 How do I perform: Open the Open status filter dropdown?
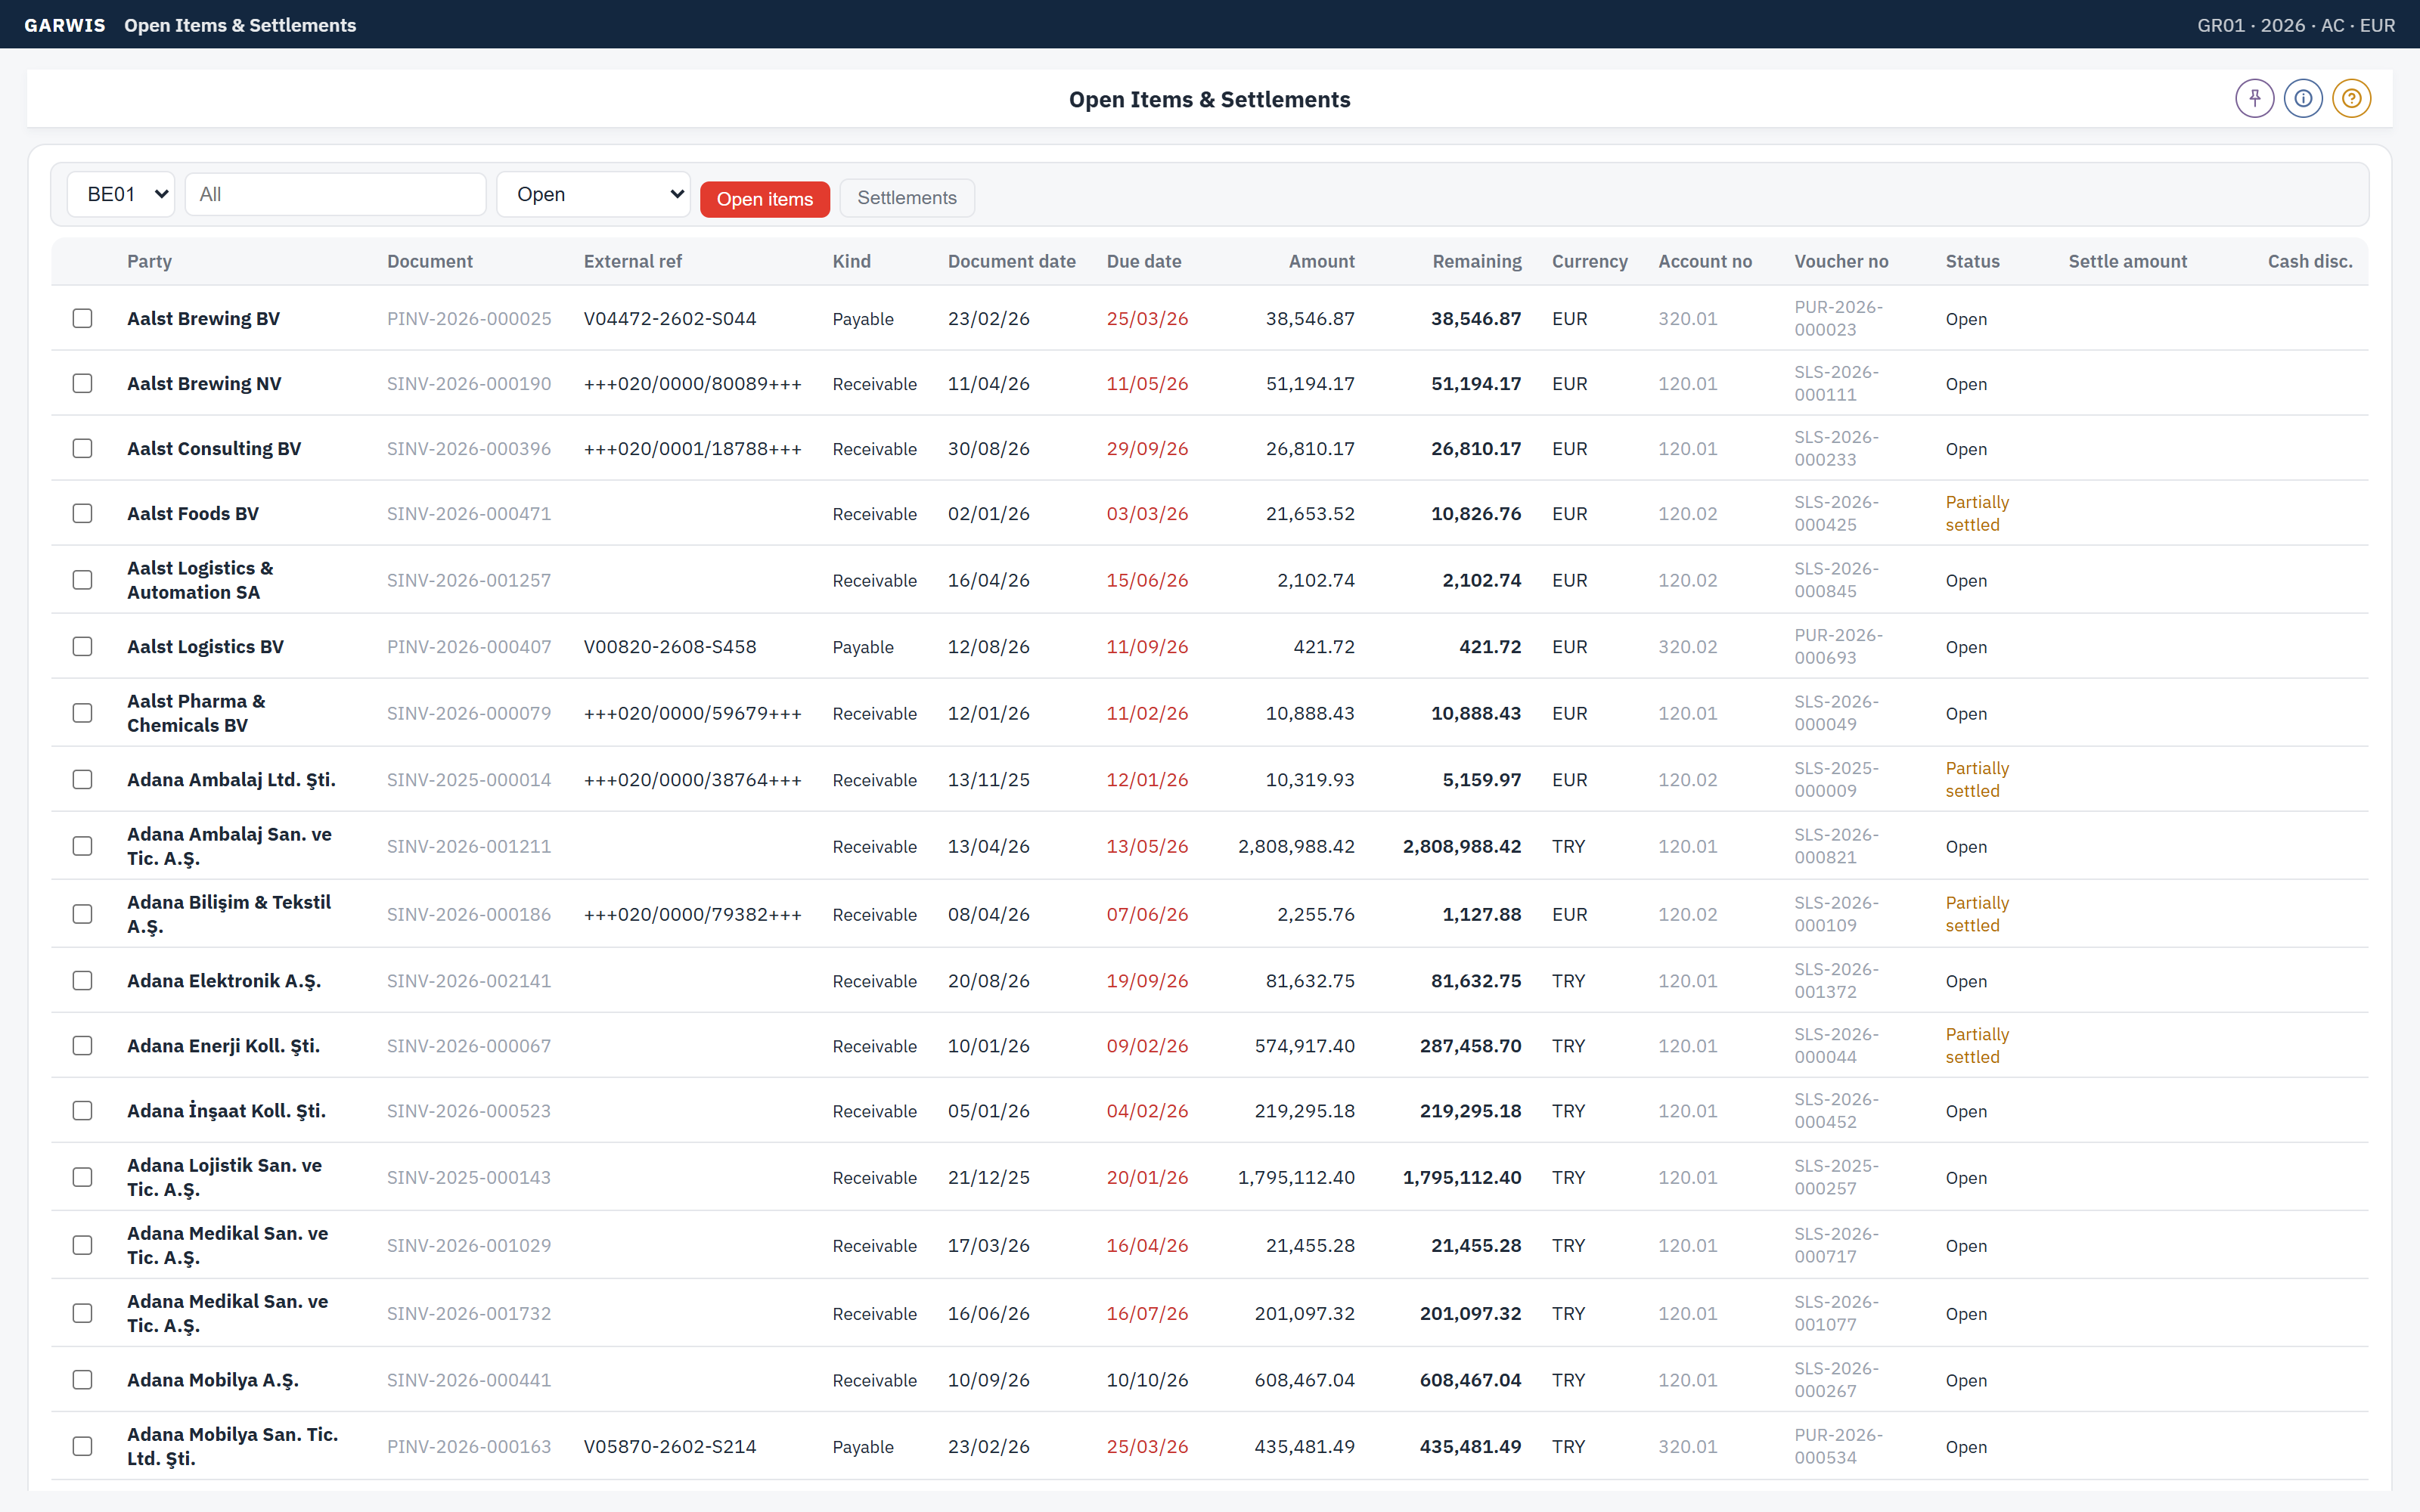click(x=594, y=194)
